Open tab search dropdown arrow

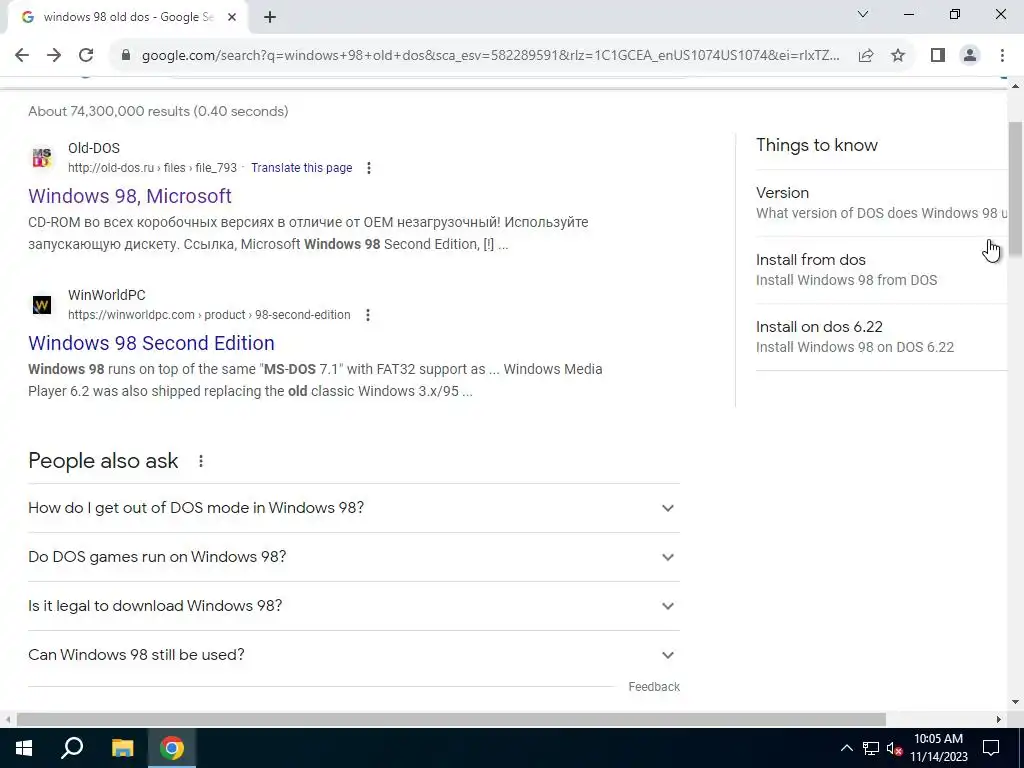point(863,14)
